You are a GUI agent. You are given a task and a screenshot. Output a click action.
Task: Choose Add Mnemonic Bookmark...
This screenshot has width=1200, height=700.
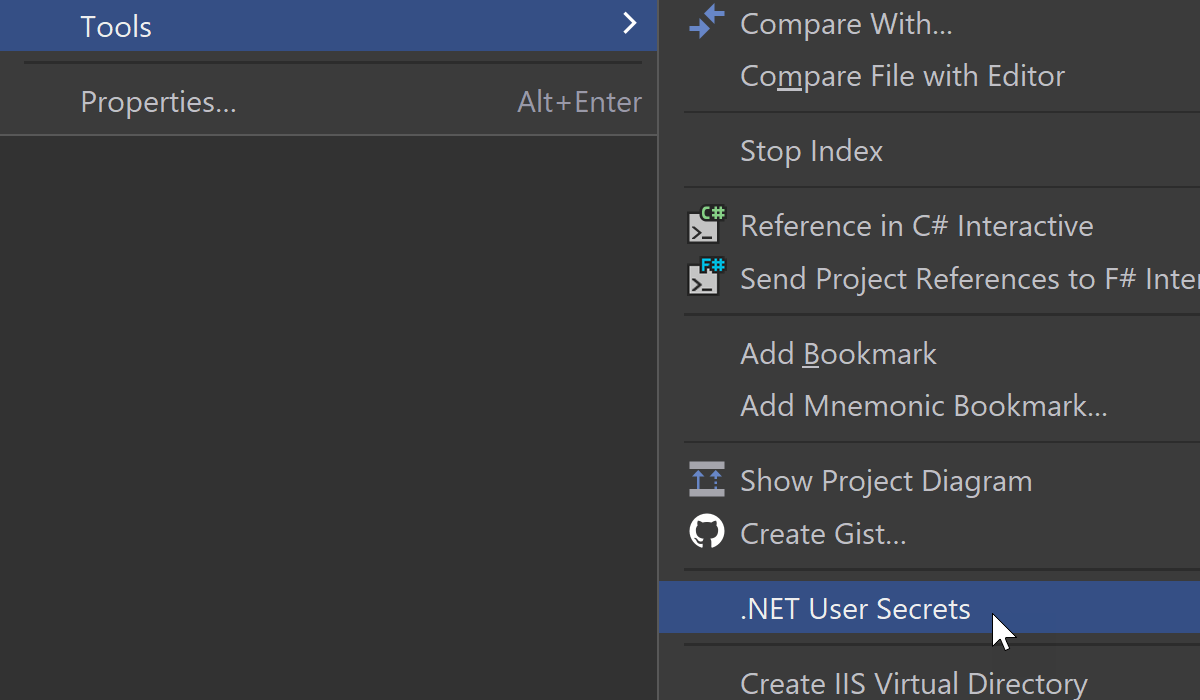(923, 406)
